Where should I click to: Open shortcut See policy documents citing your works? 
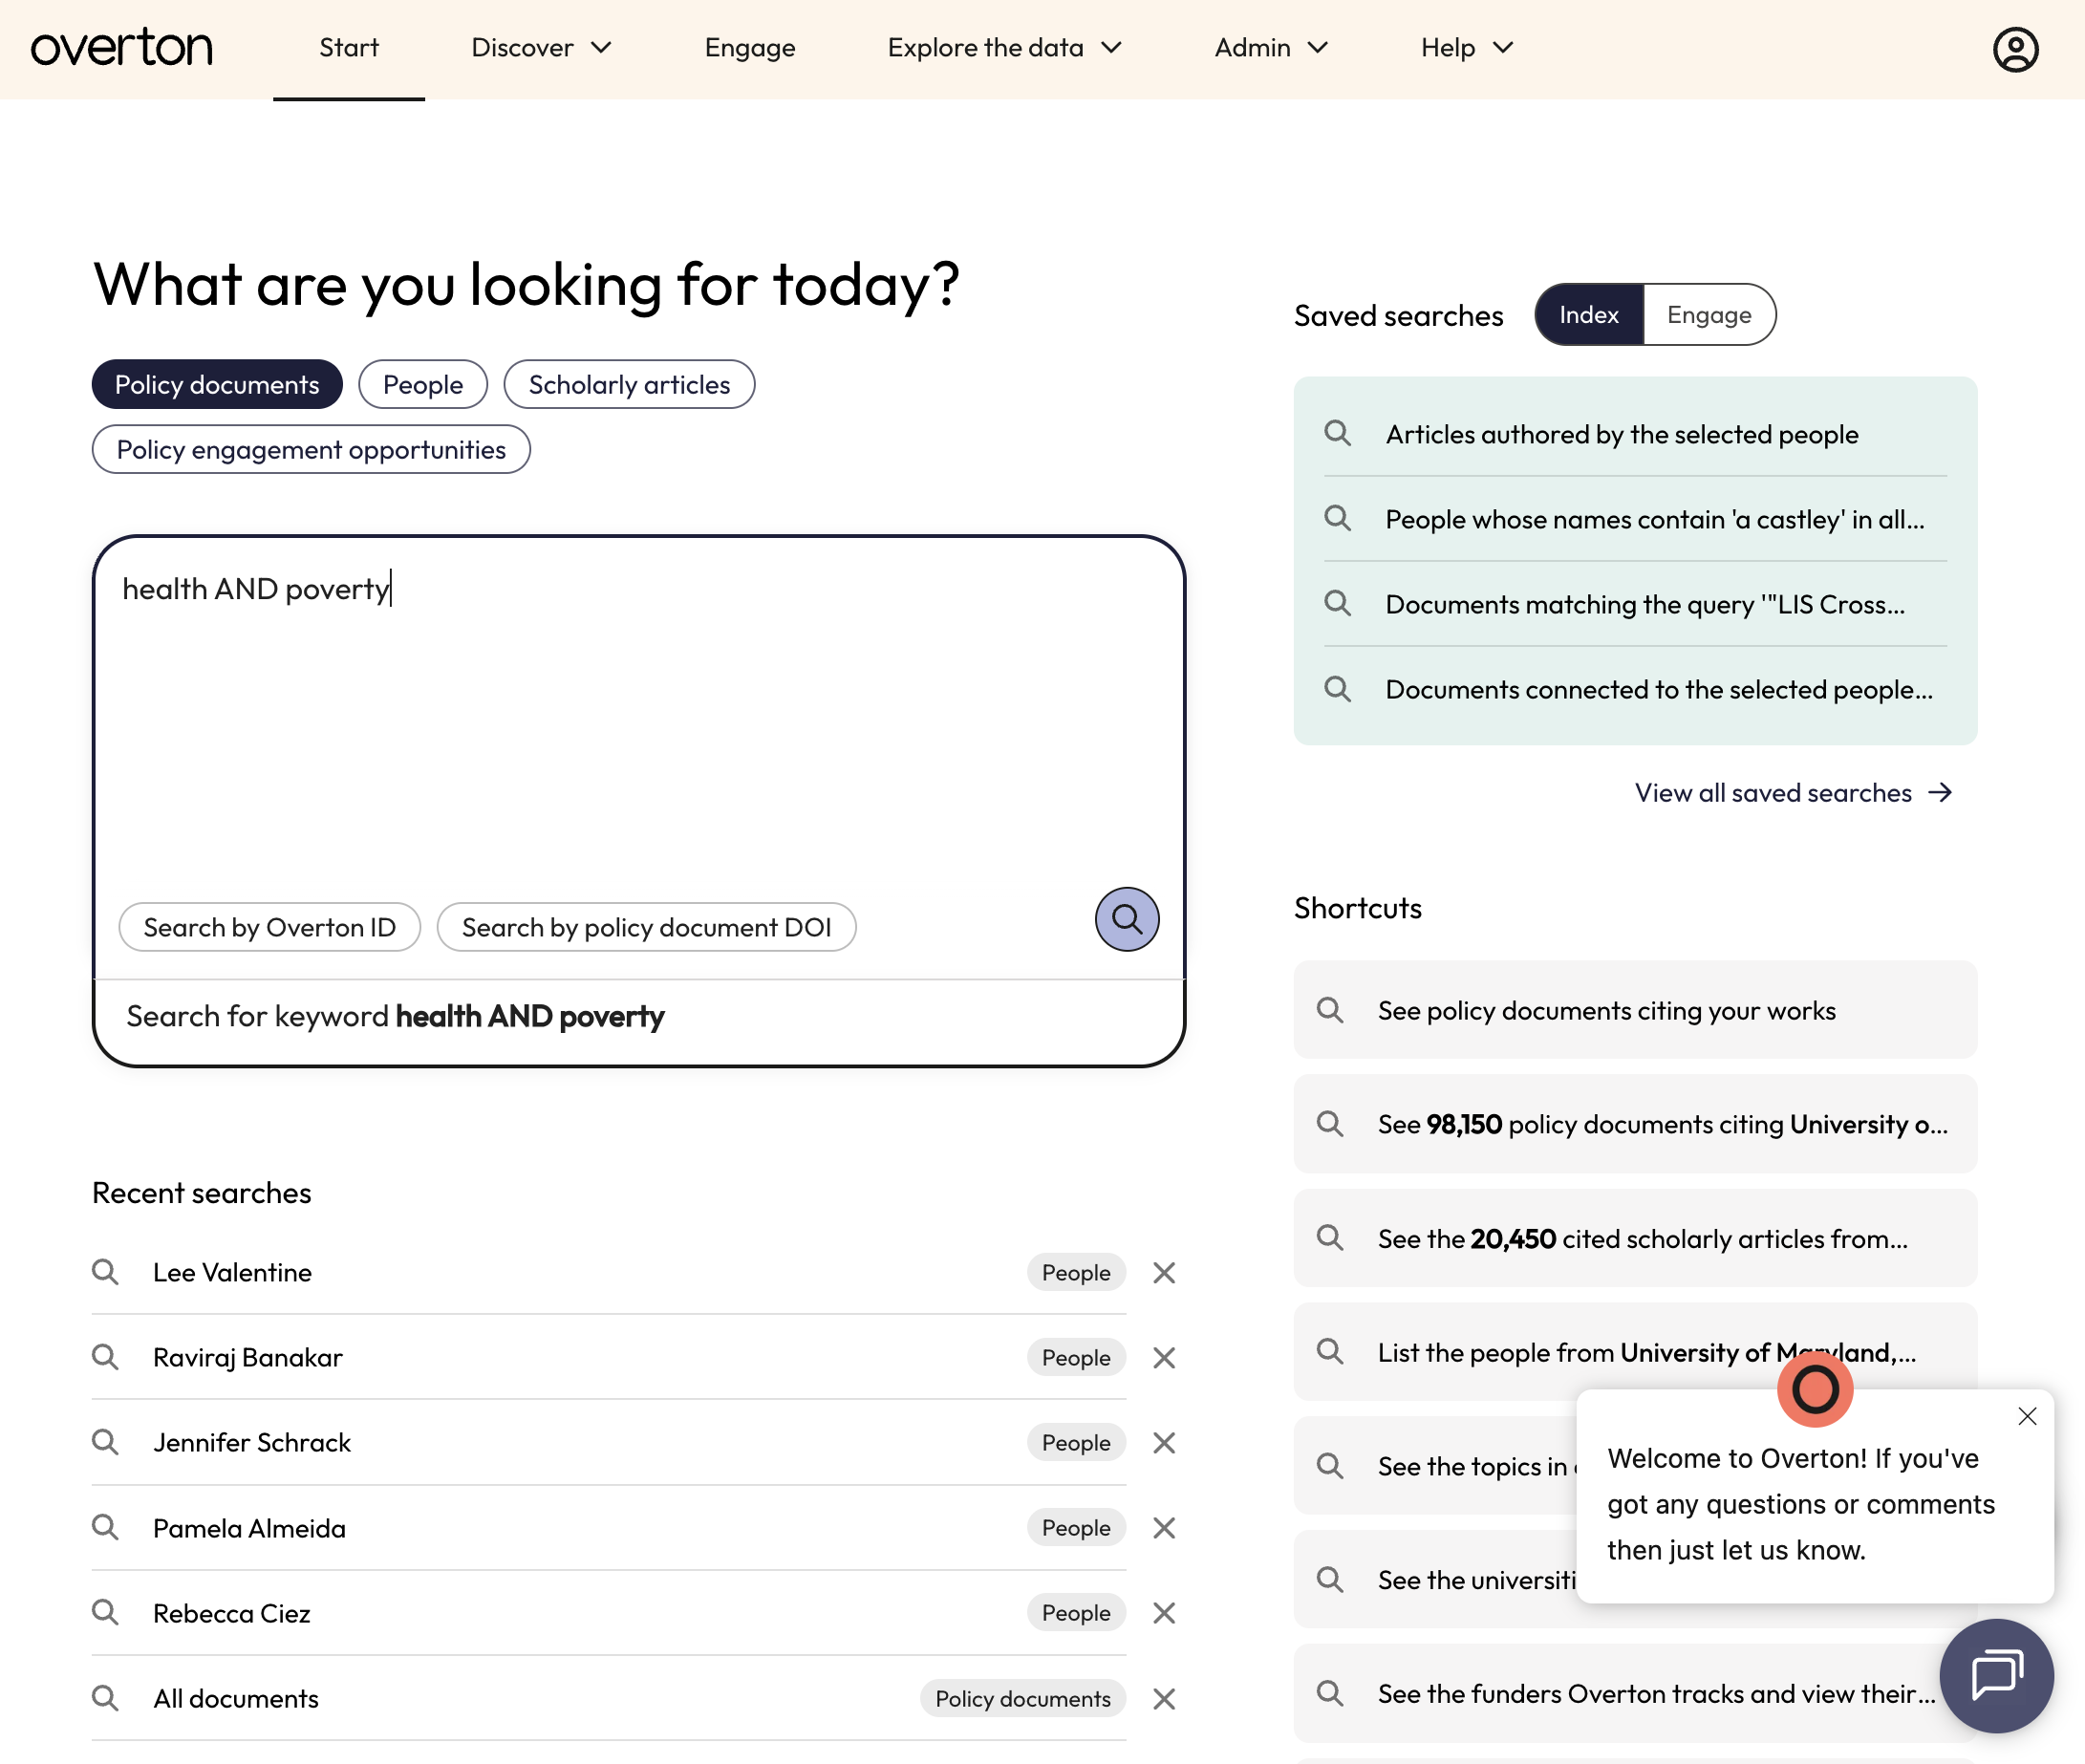(1635, 1010)
